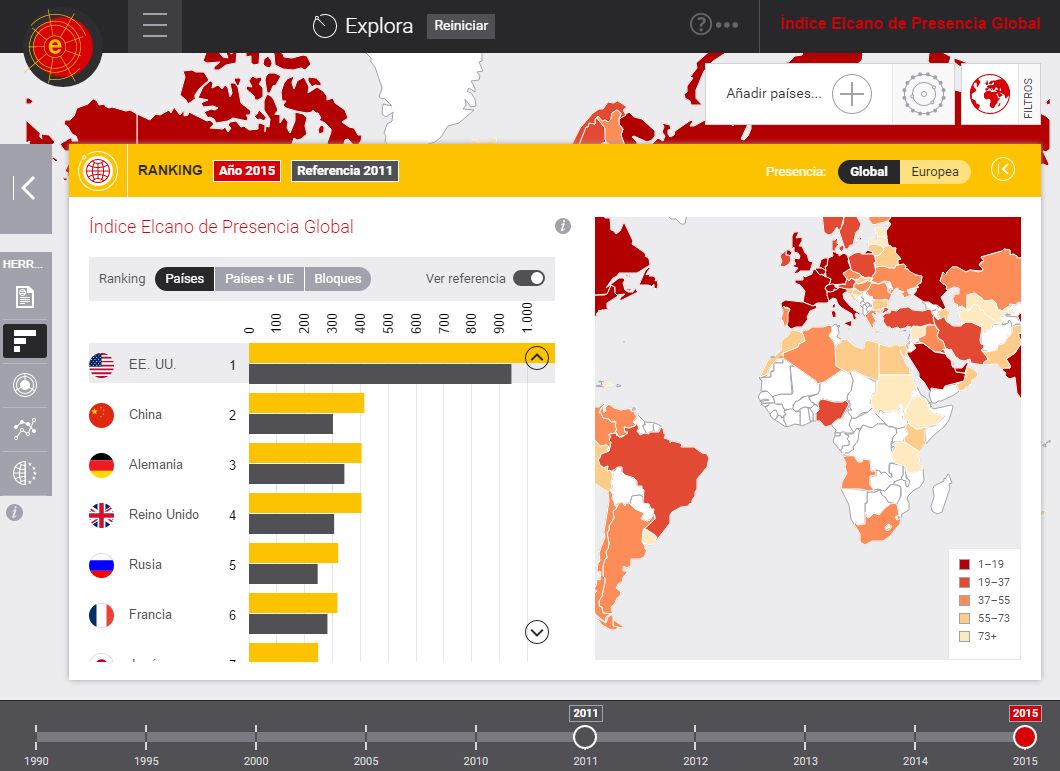
Task: Toggle the Ver referencia switch
Action: coord(529,278)
